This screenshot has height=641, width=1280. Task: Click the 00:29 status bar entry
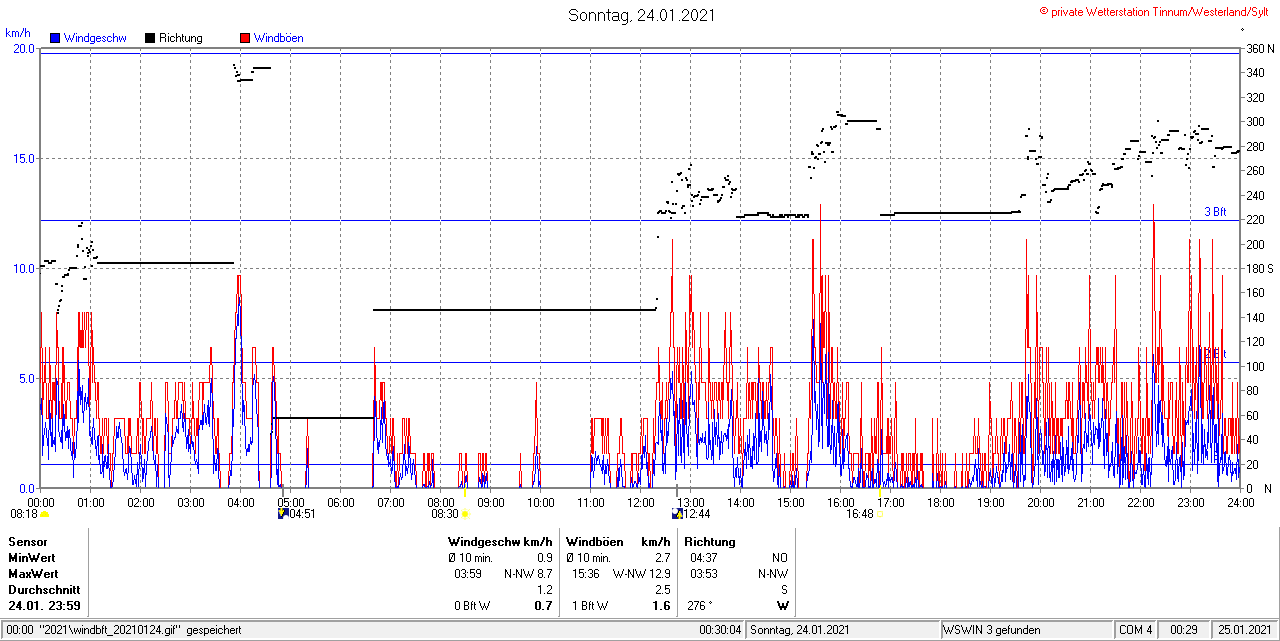click(1185, 630)
